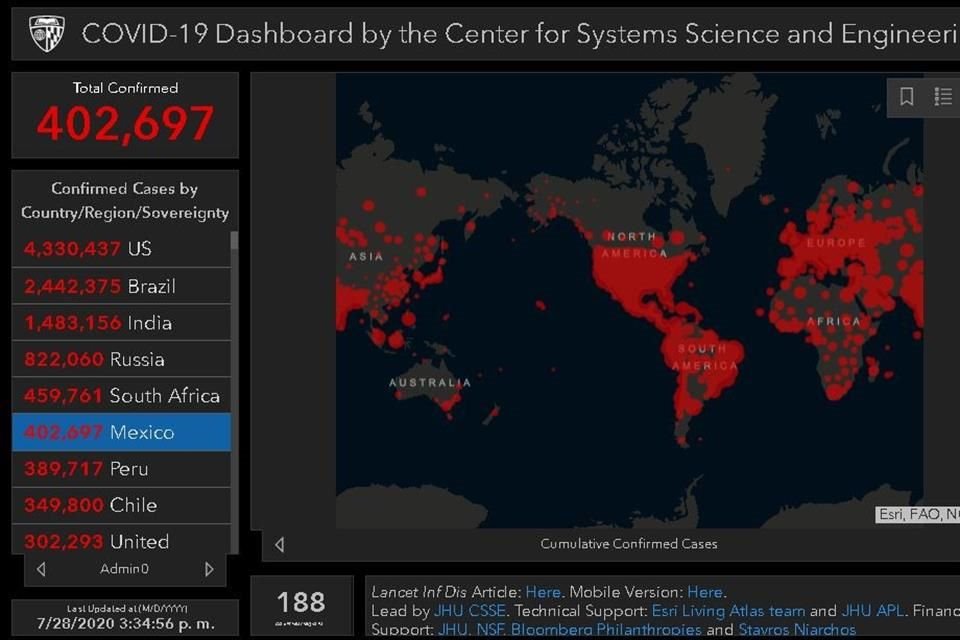Switch to Cumulative Confirmed Cases tab
The width and height of the screenshot is (960, 640).
pyautogui.click(x=628, y=544)
